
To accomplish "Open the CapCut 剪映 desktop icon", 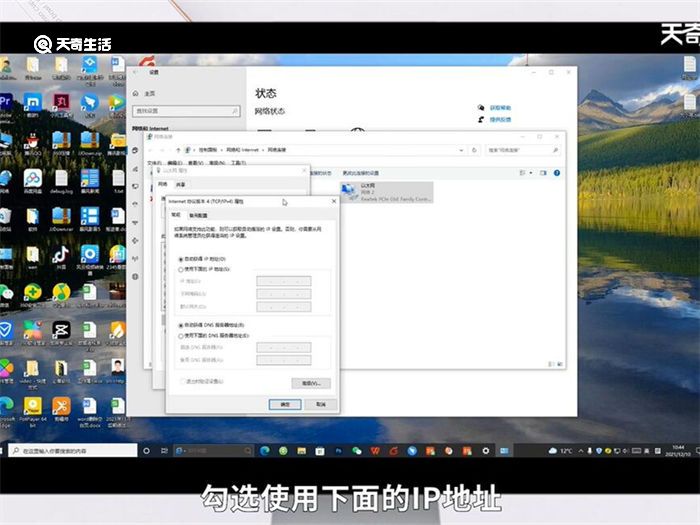I will point(61,333).
